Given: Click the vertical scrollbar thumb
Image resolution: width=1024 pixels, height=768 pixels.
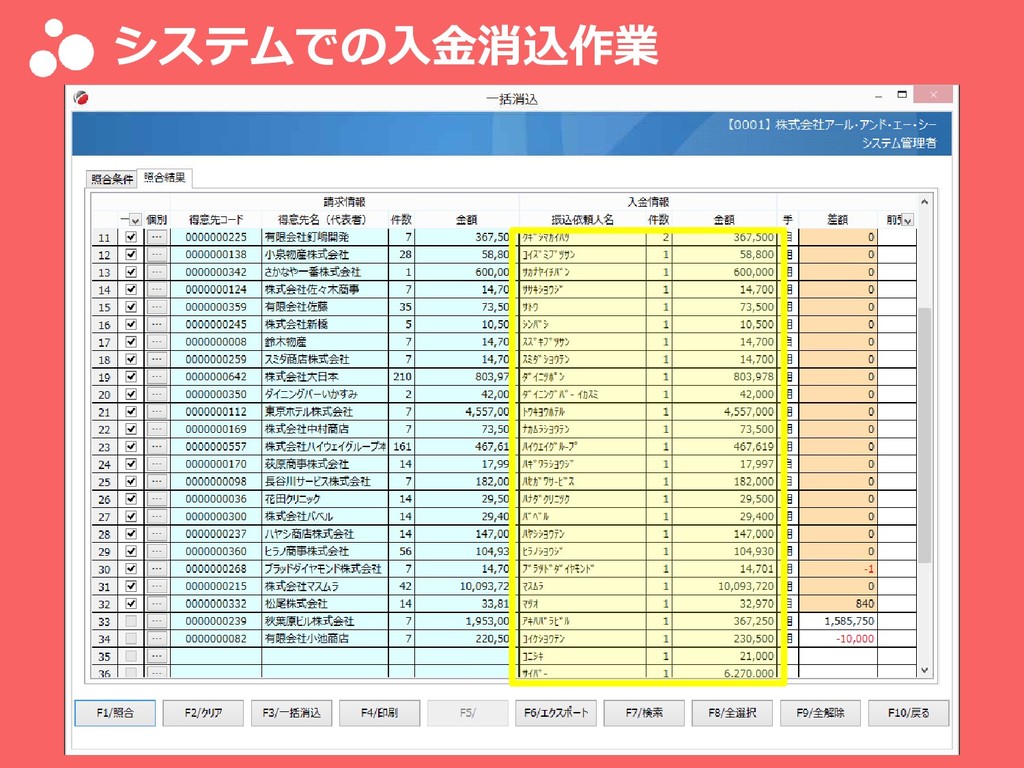Looking at the screenshot, I should tap(924, 436).
